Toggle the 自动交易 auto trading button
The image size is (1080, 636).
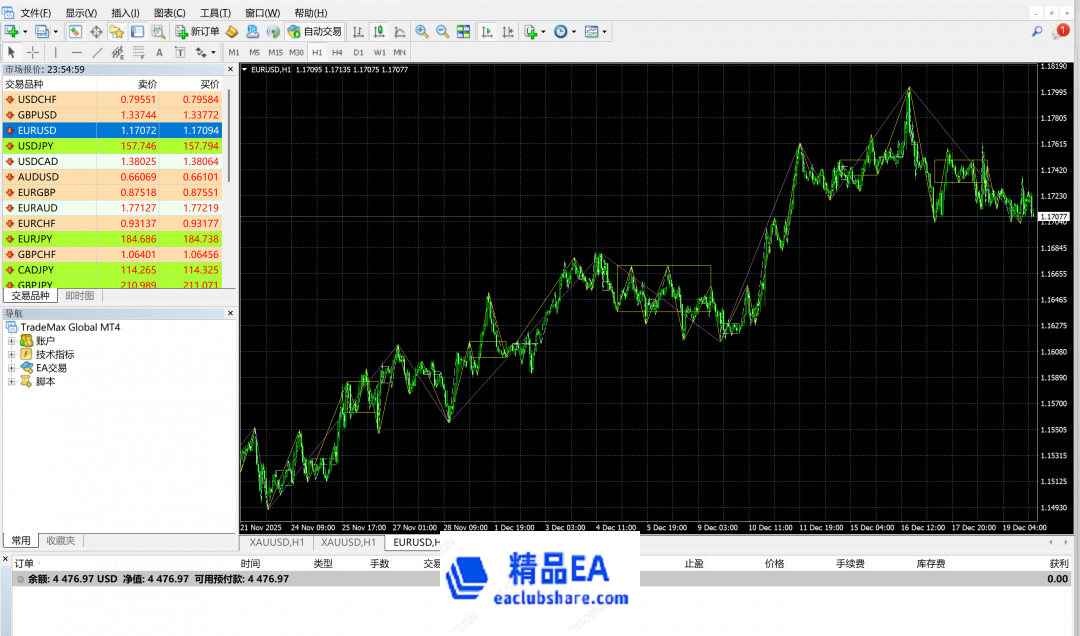[314, 32]
